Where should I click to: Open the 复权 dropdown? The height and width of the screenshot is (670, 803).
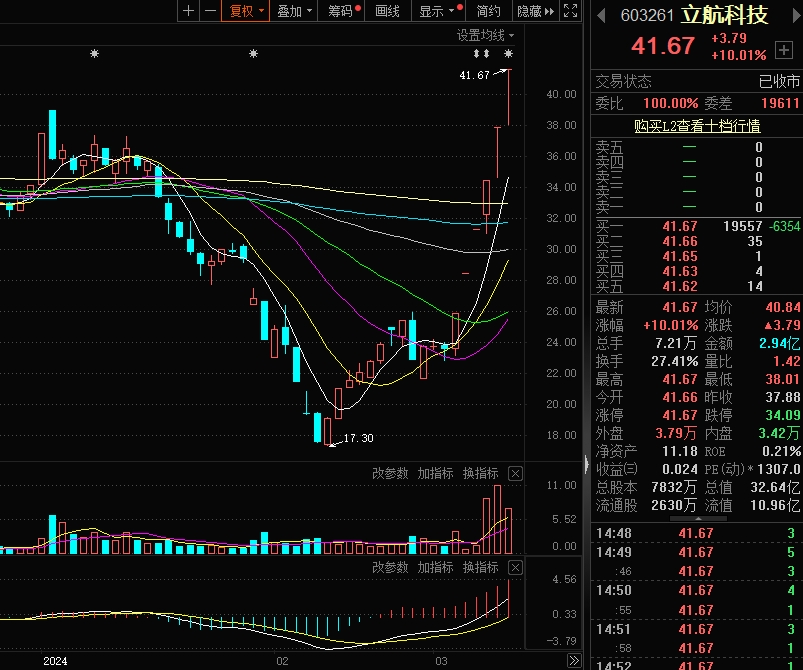[246, 11]
